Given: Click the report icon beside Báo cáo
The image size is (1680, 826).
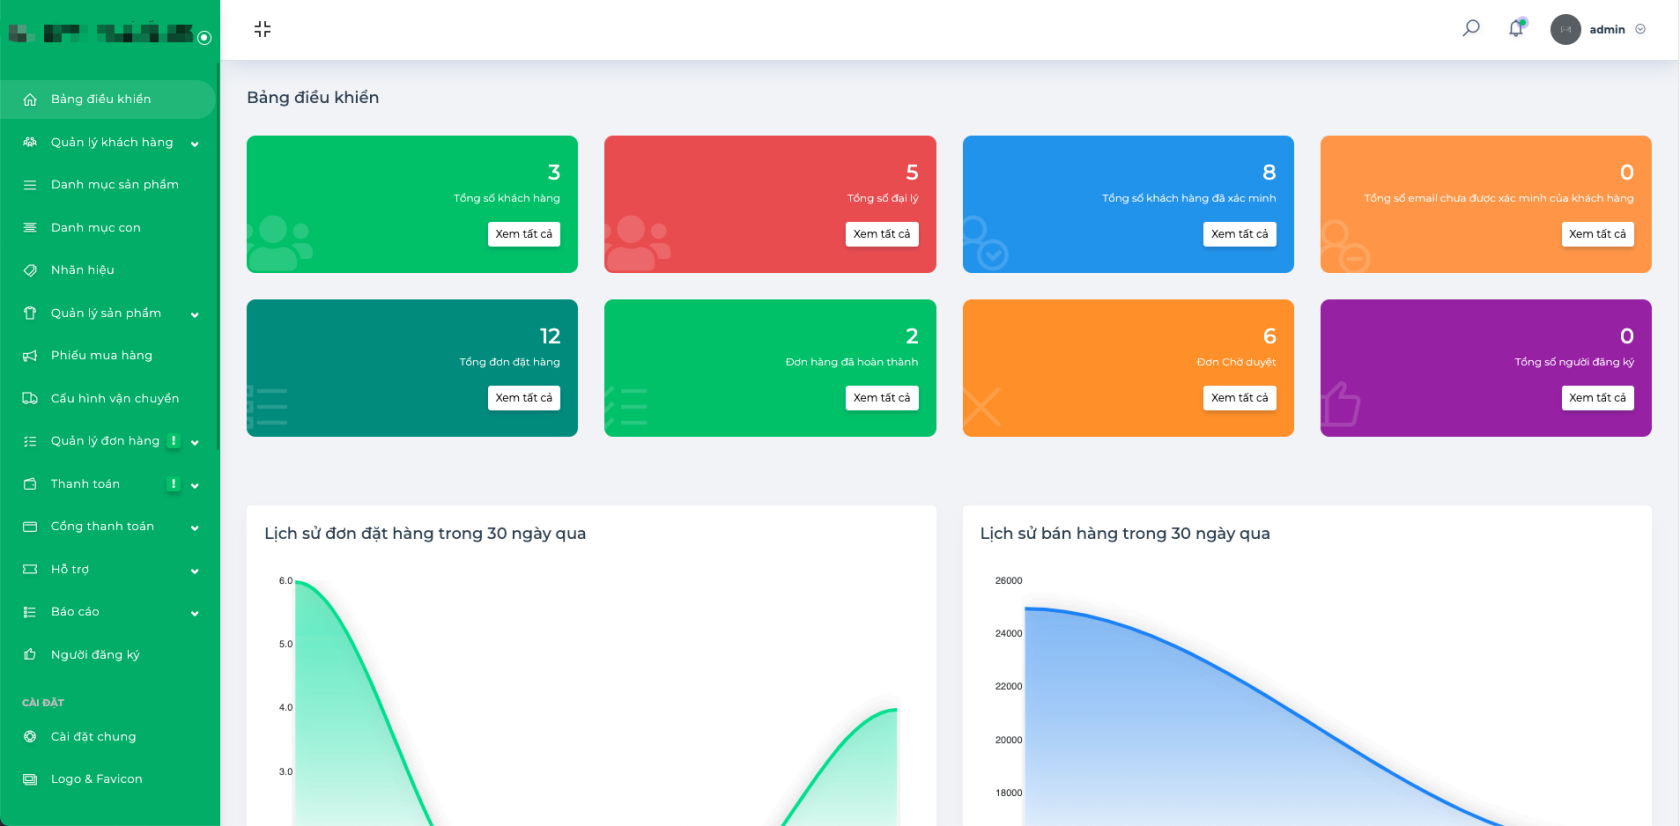Looking at the screenshot, I should coord(30,612).
